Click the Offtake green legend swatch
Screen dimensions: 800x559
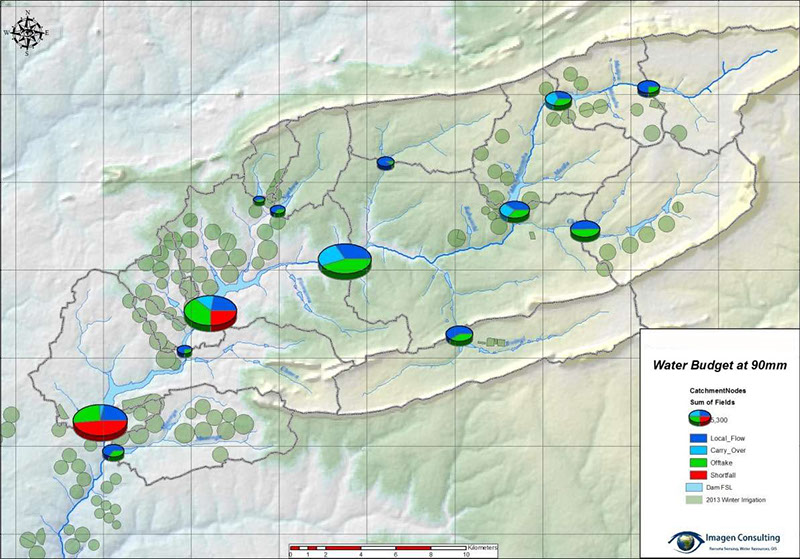click(696, 462)
